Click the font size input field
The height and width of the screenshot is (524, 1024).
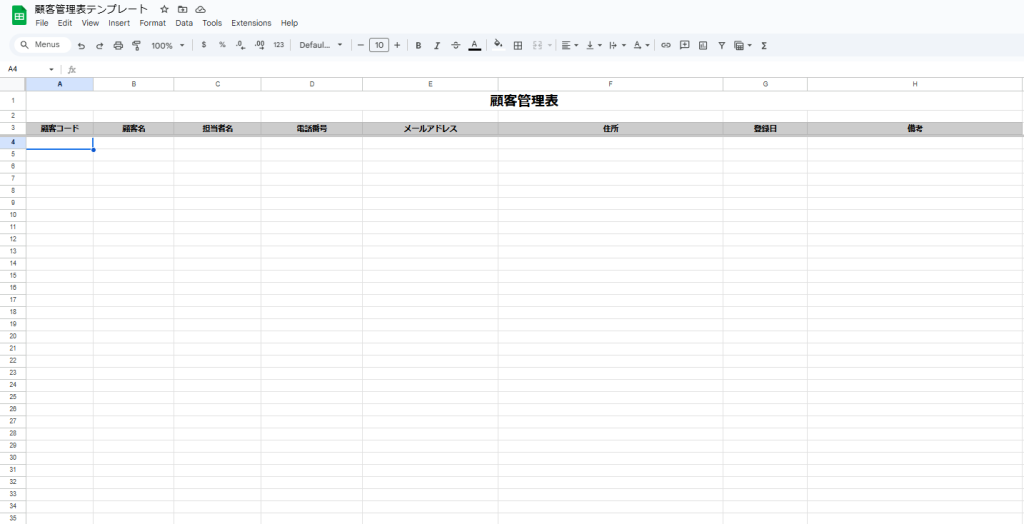point(379,45)
